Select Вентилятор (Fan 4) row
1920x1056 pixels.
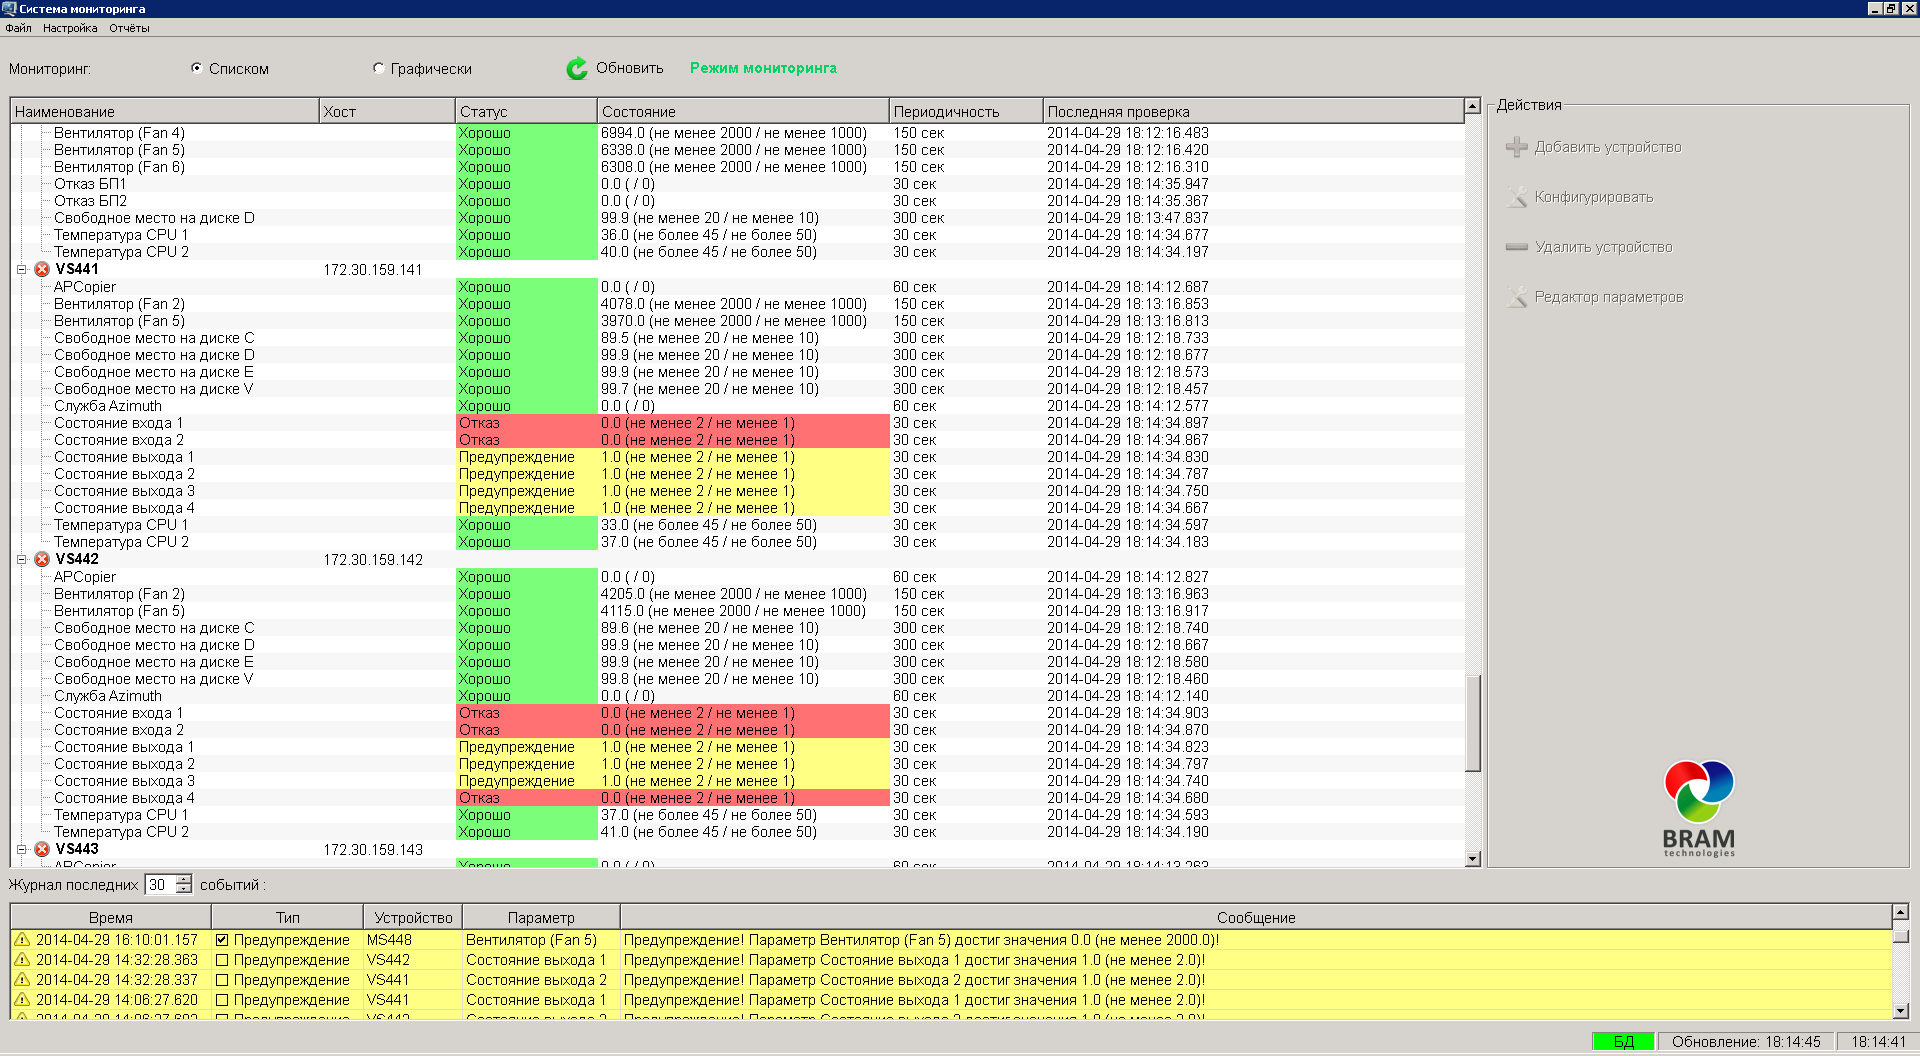(x=738, y=133)
